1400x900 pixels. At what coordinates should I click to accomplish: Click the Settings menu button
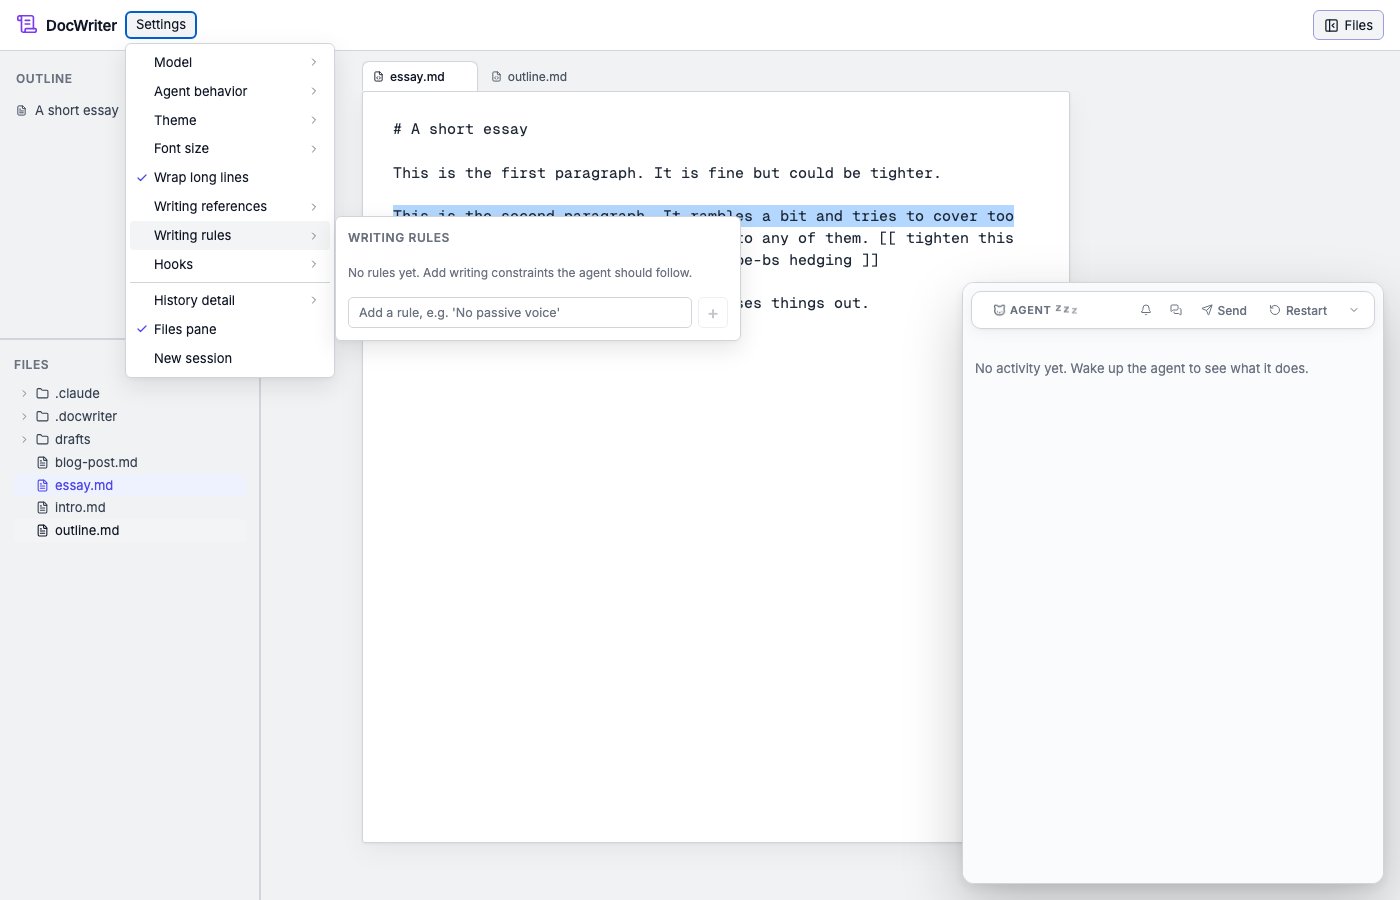(x=161, y=25)
